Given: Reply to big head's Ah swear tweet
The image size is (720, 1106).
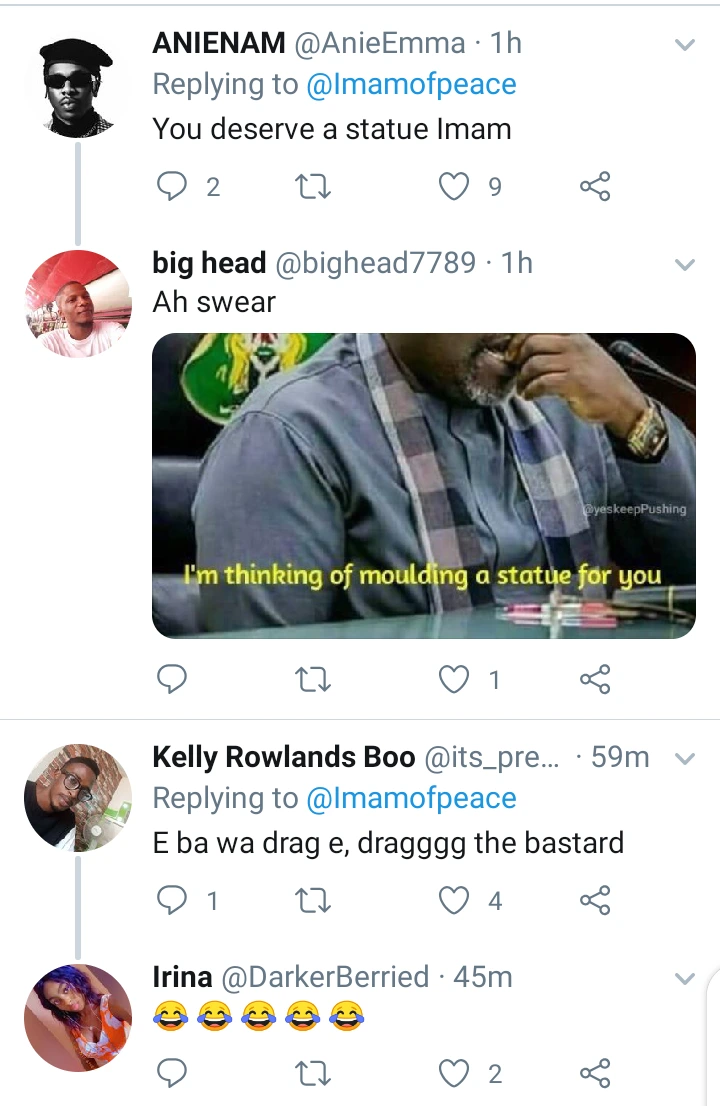Looking at the screenshot, I should (171, 679).
